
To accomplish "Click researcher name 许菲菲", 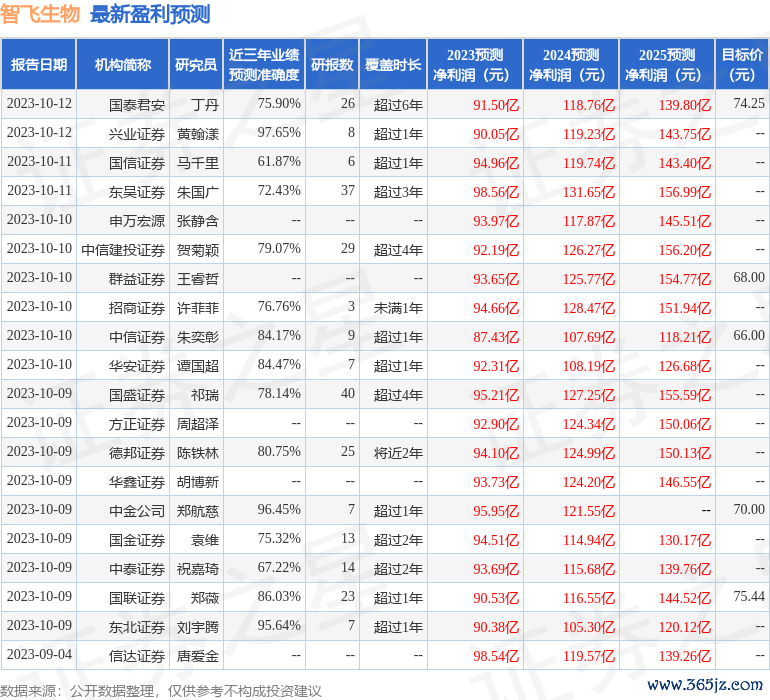I will coord(198,308).
